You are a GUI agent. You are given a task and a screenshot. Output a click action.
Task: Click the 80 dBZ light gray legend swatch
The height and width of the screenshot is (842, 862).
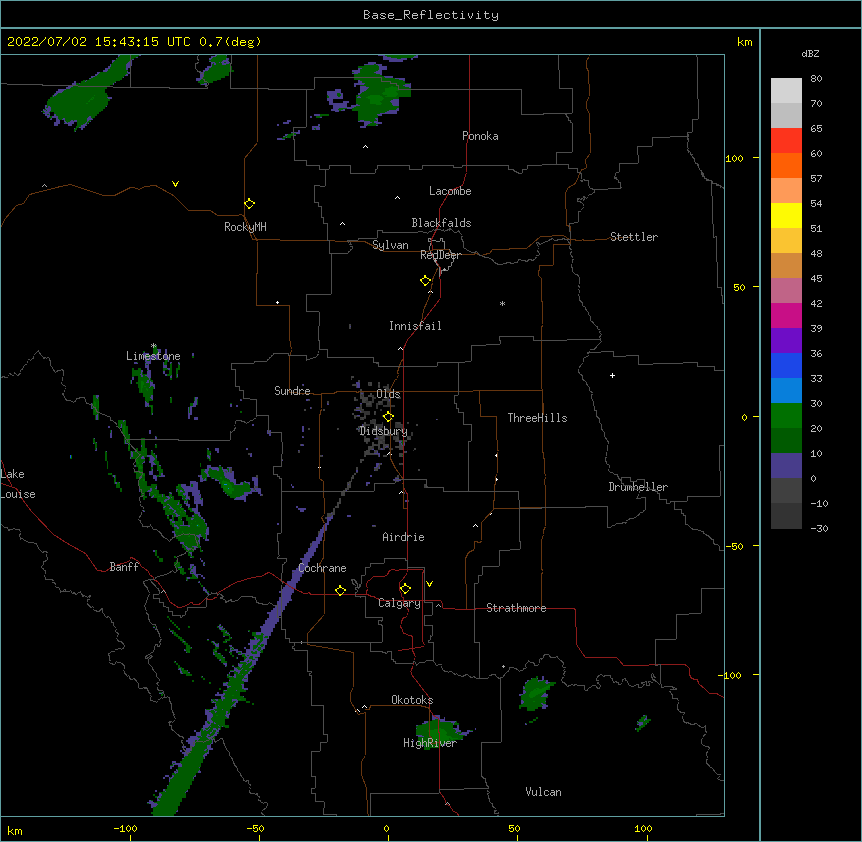786,90
